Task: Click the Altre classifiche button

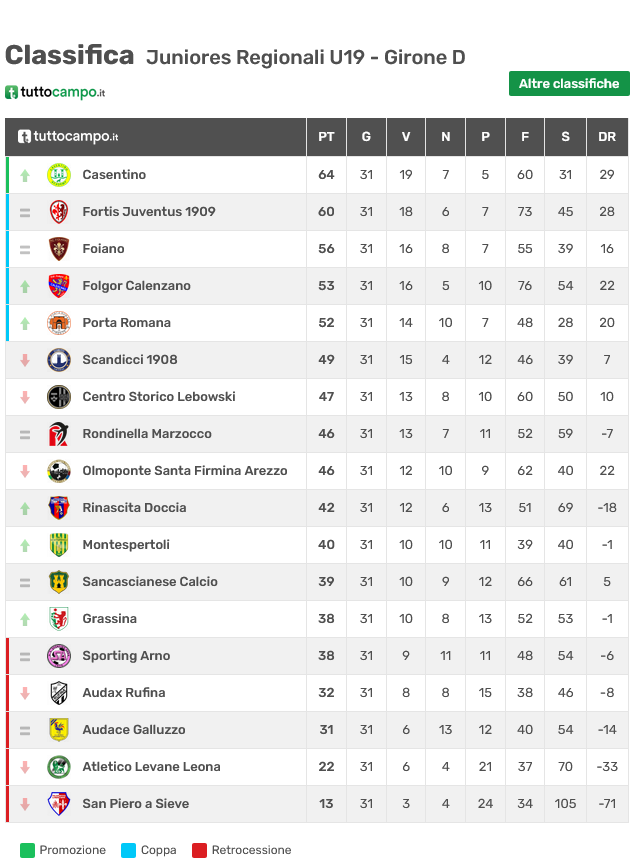Action: (569, 83)
